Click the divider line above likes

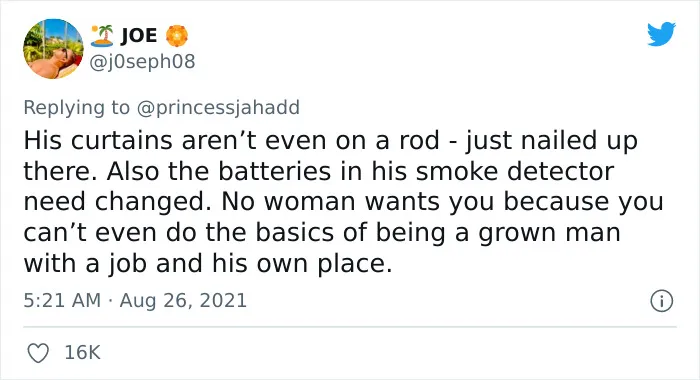point(350,327)
